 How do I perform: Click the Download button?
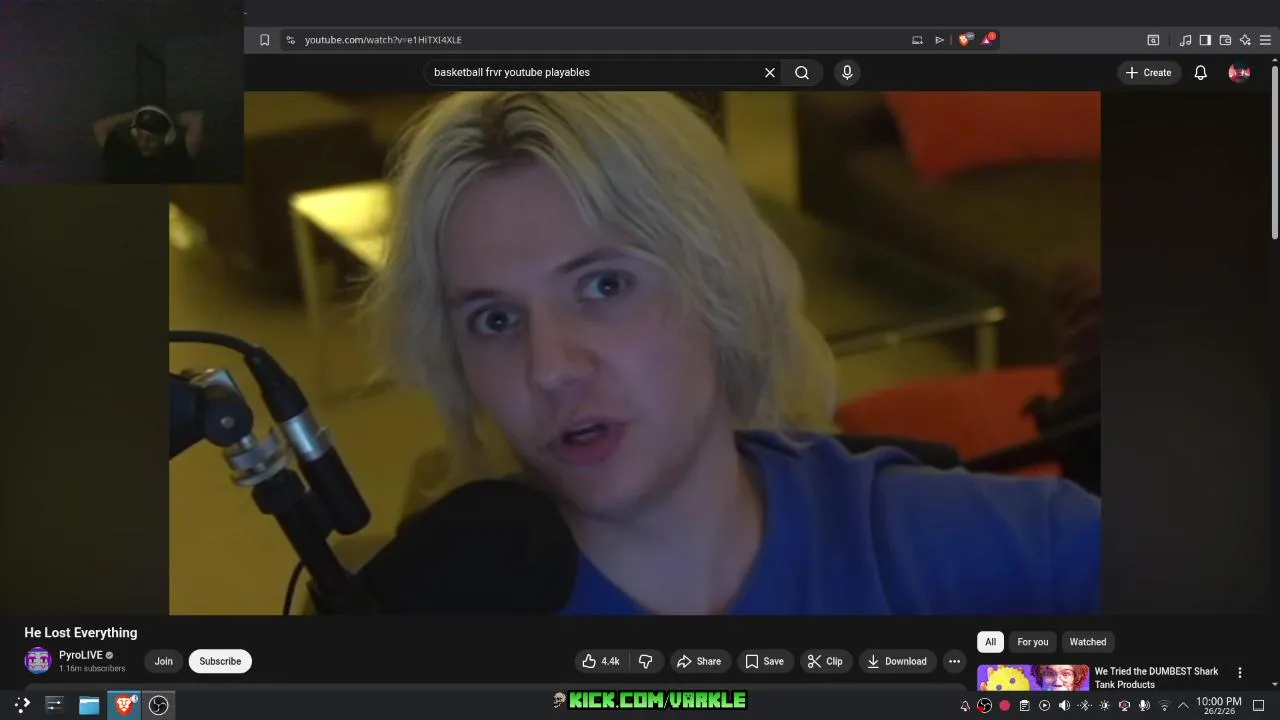(897, 661)
